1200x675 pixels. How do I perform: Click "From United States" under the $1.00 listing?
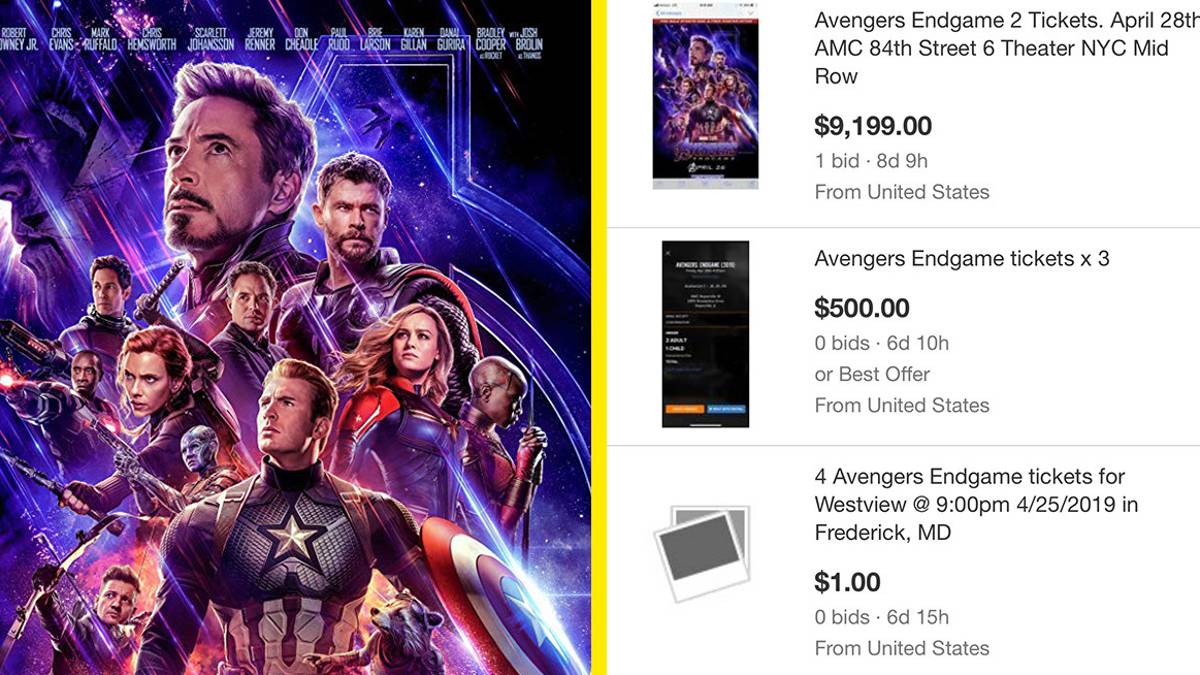[902, 648]
